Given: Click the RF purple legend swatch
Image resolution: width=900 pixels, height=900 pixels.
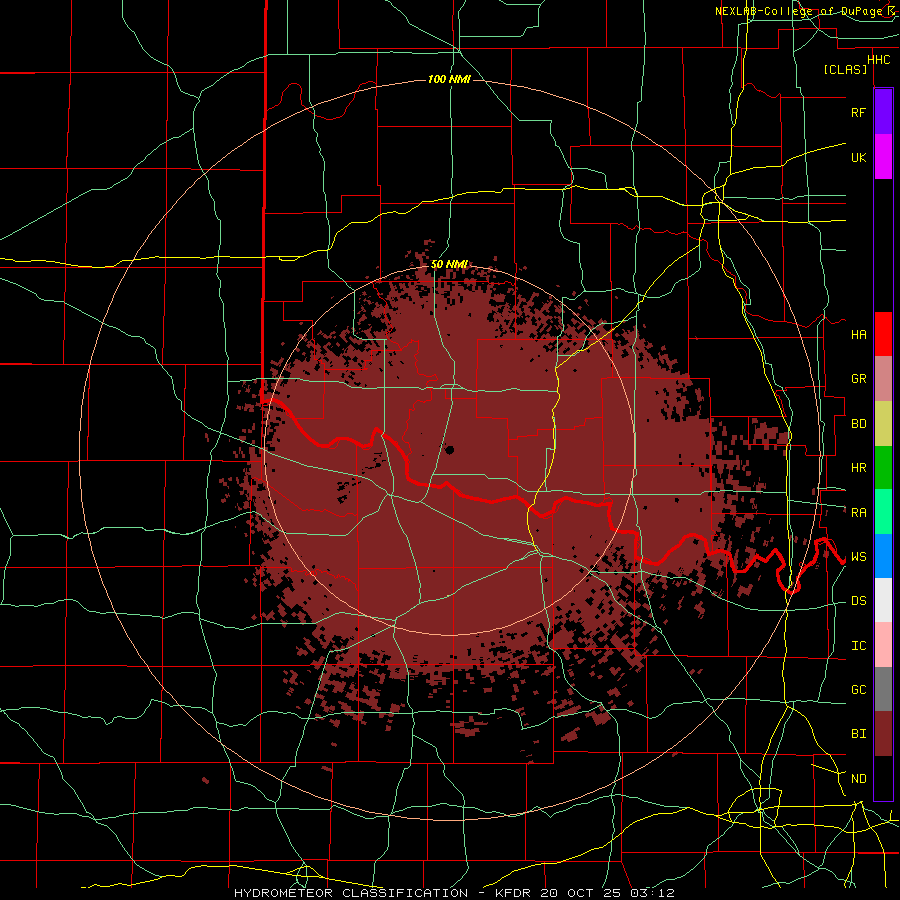Looking at the screenshot, I should pos(883,112).
